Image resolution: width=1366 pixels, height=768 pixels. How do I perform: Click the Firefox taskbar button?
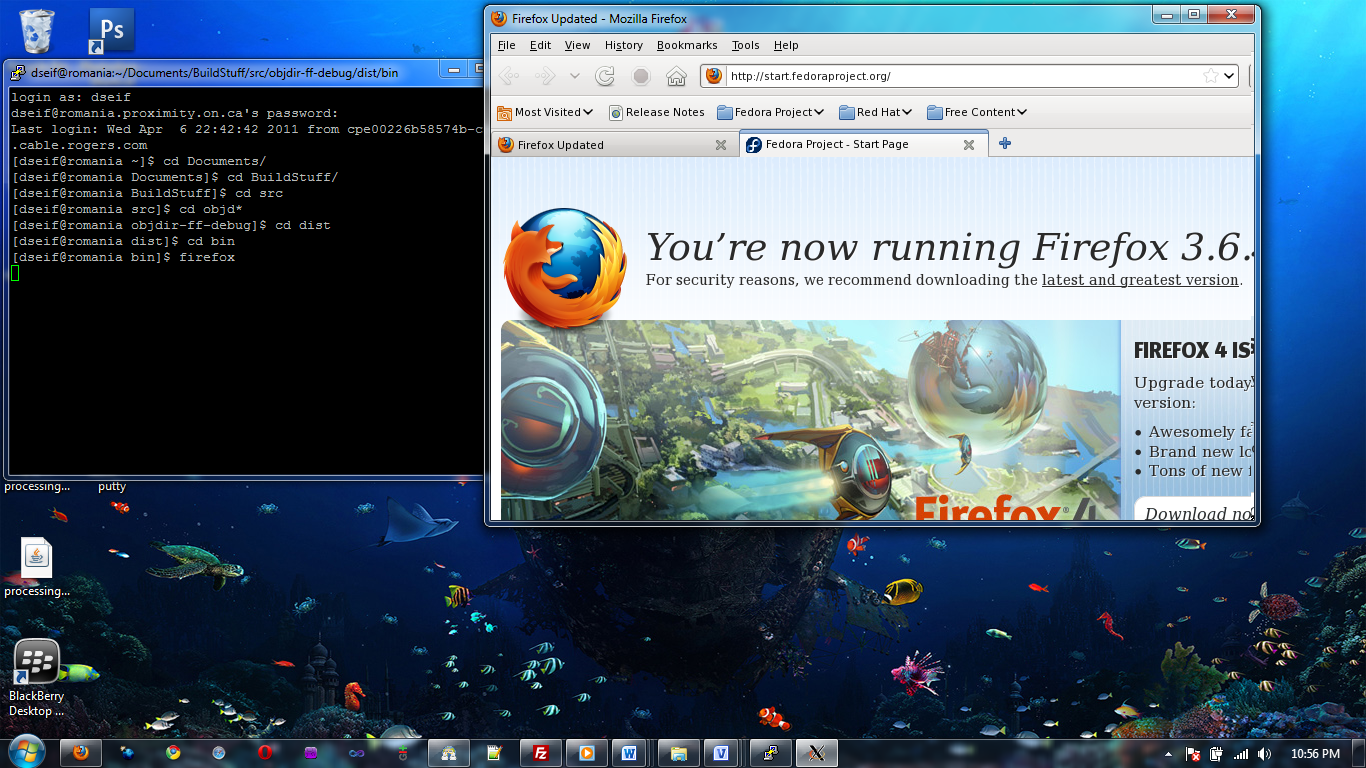(81, 753)
